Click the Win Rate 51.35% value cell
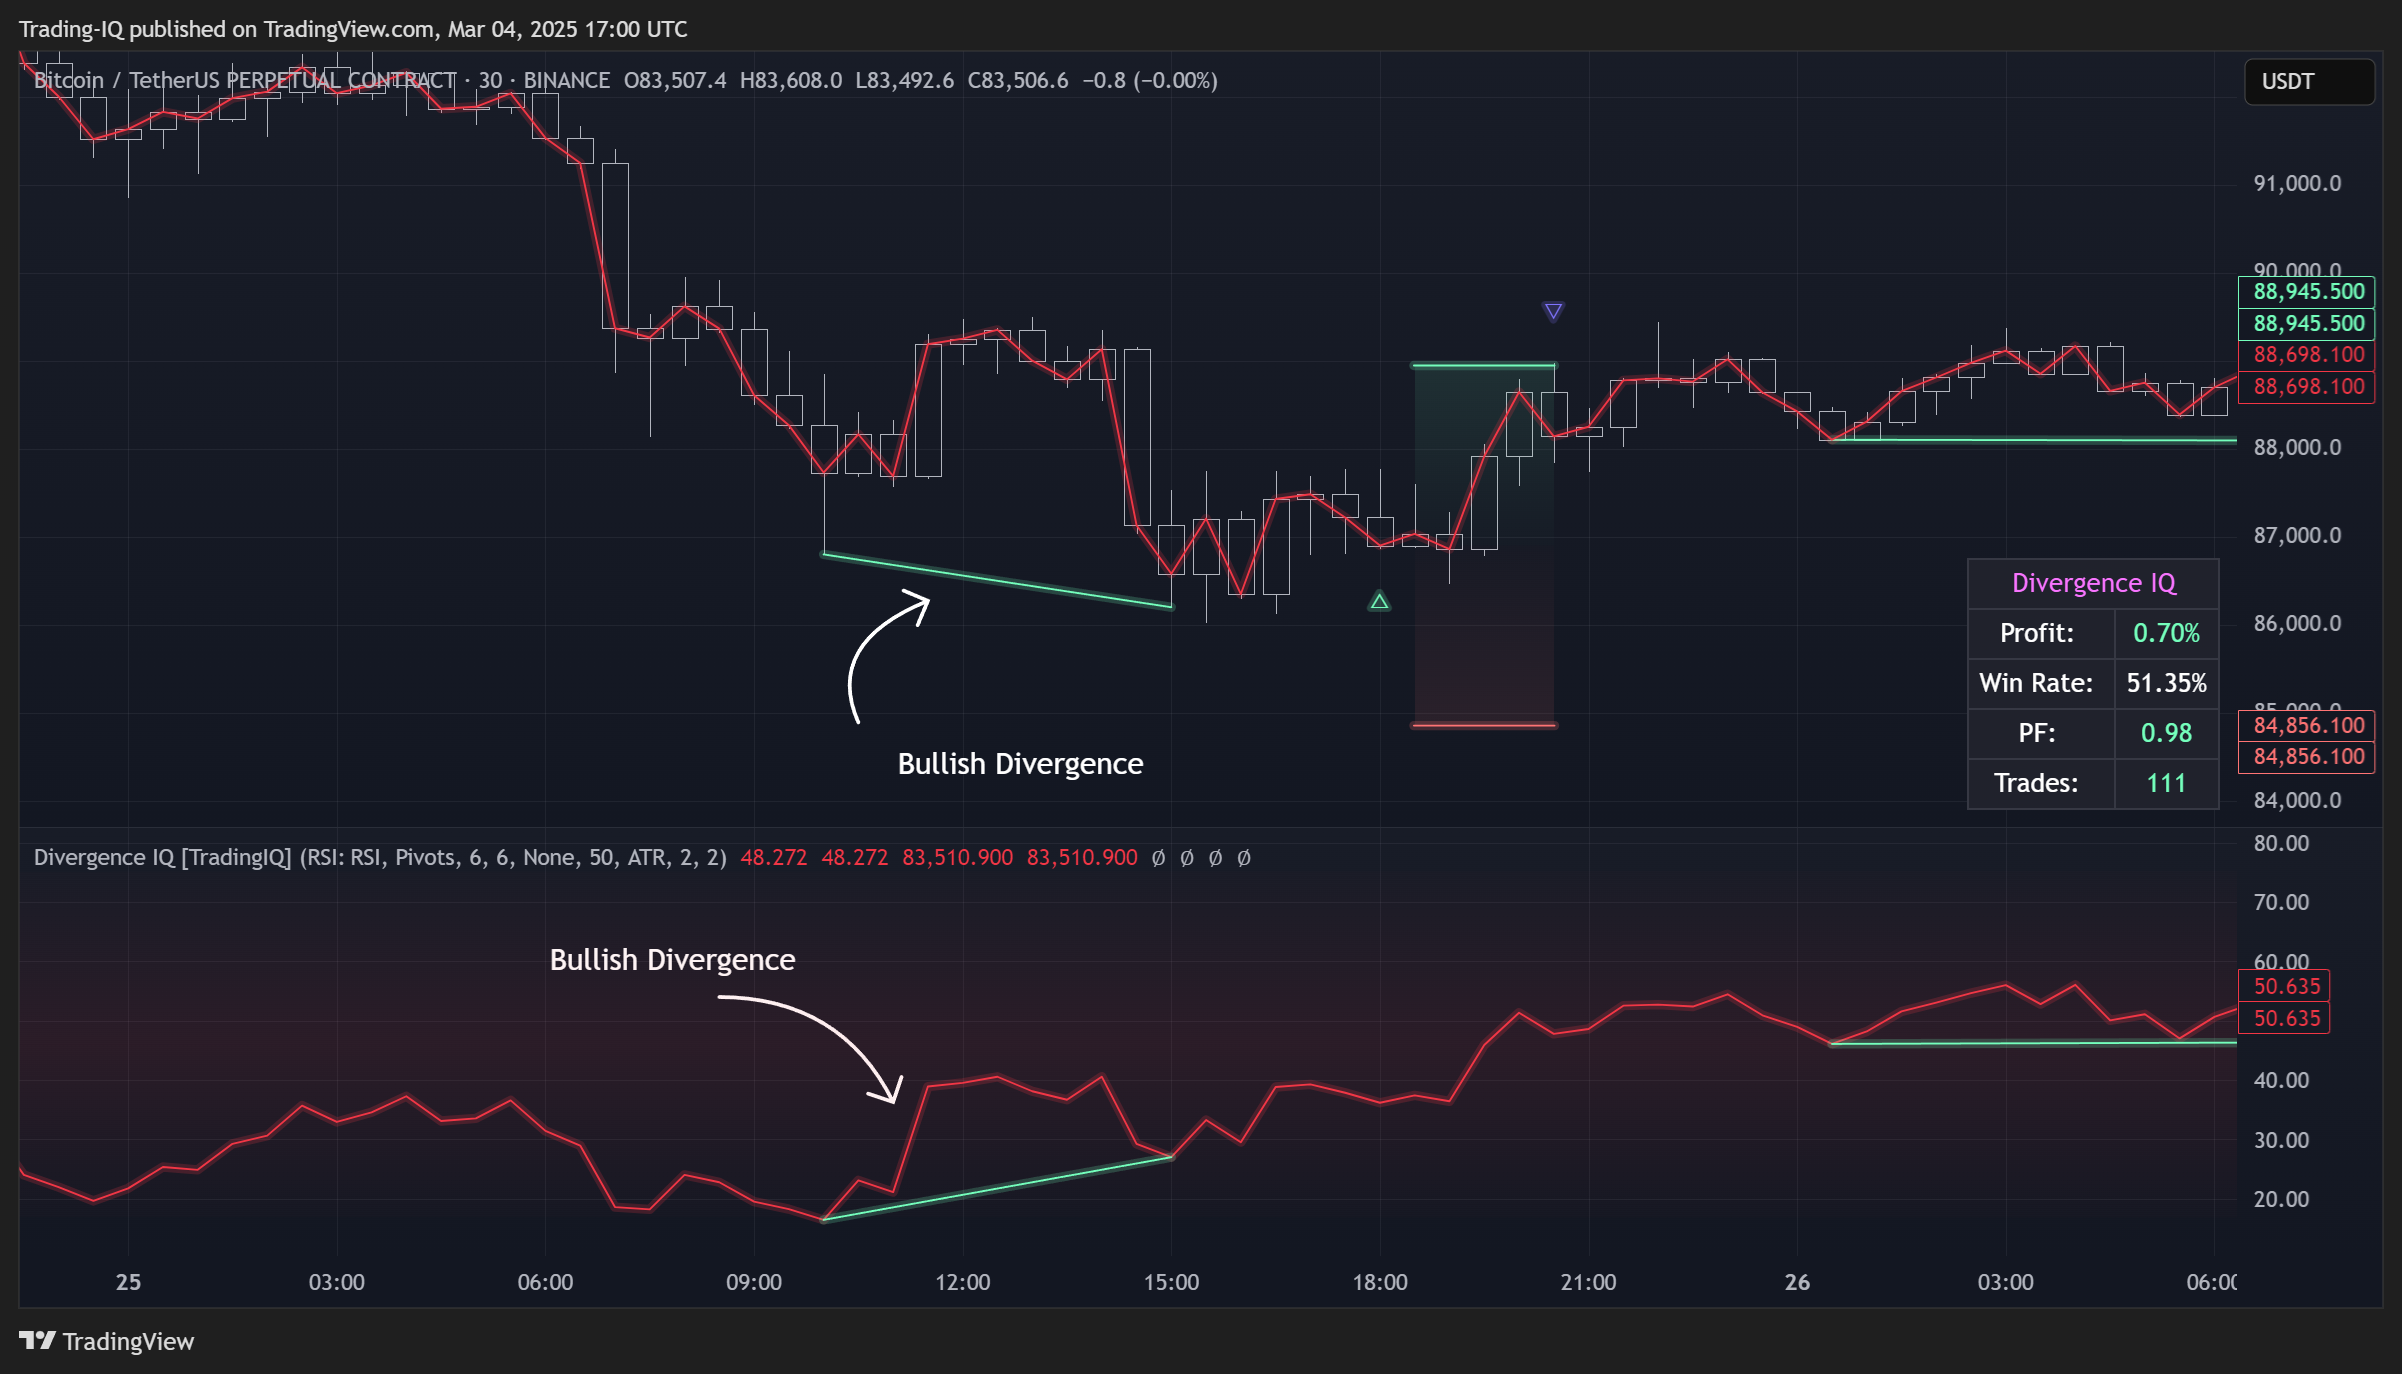Image resolution: width=2402 pixels, height=1374 pixels. coord(2166,683)
